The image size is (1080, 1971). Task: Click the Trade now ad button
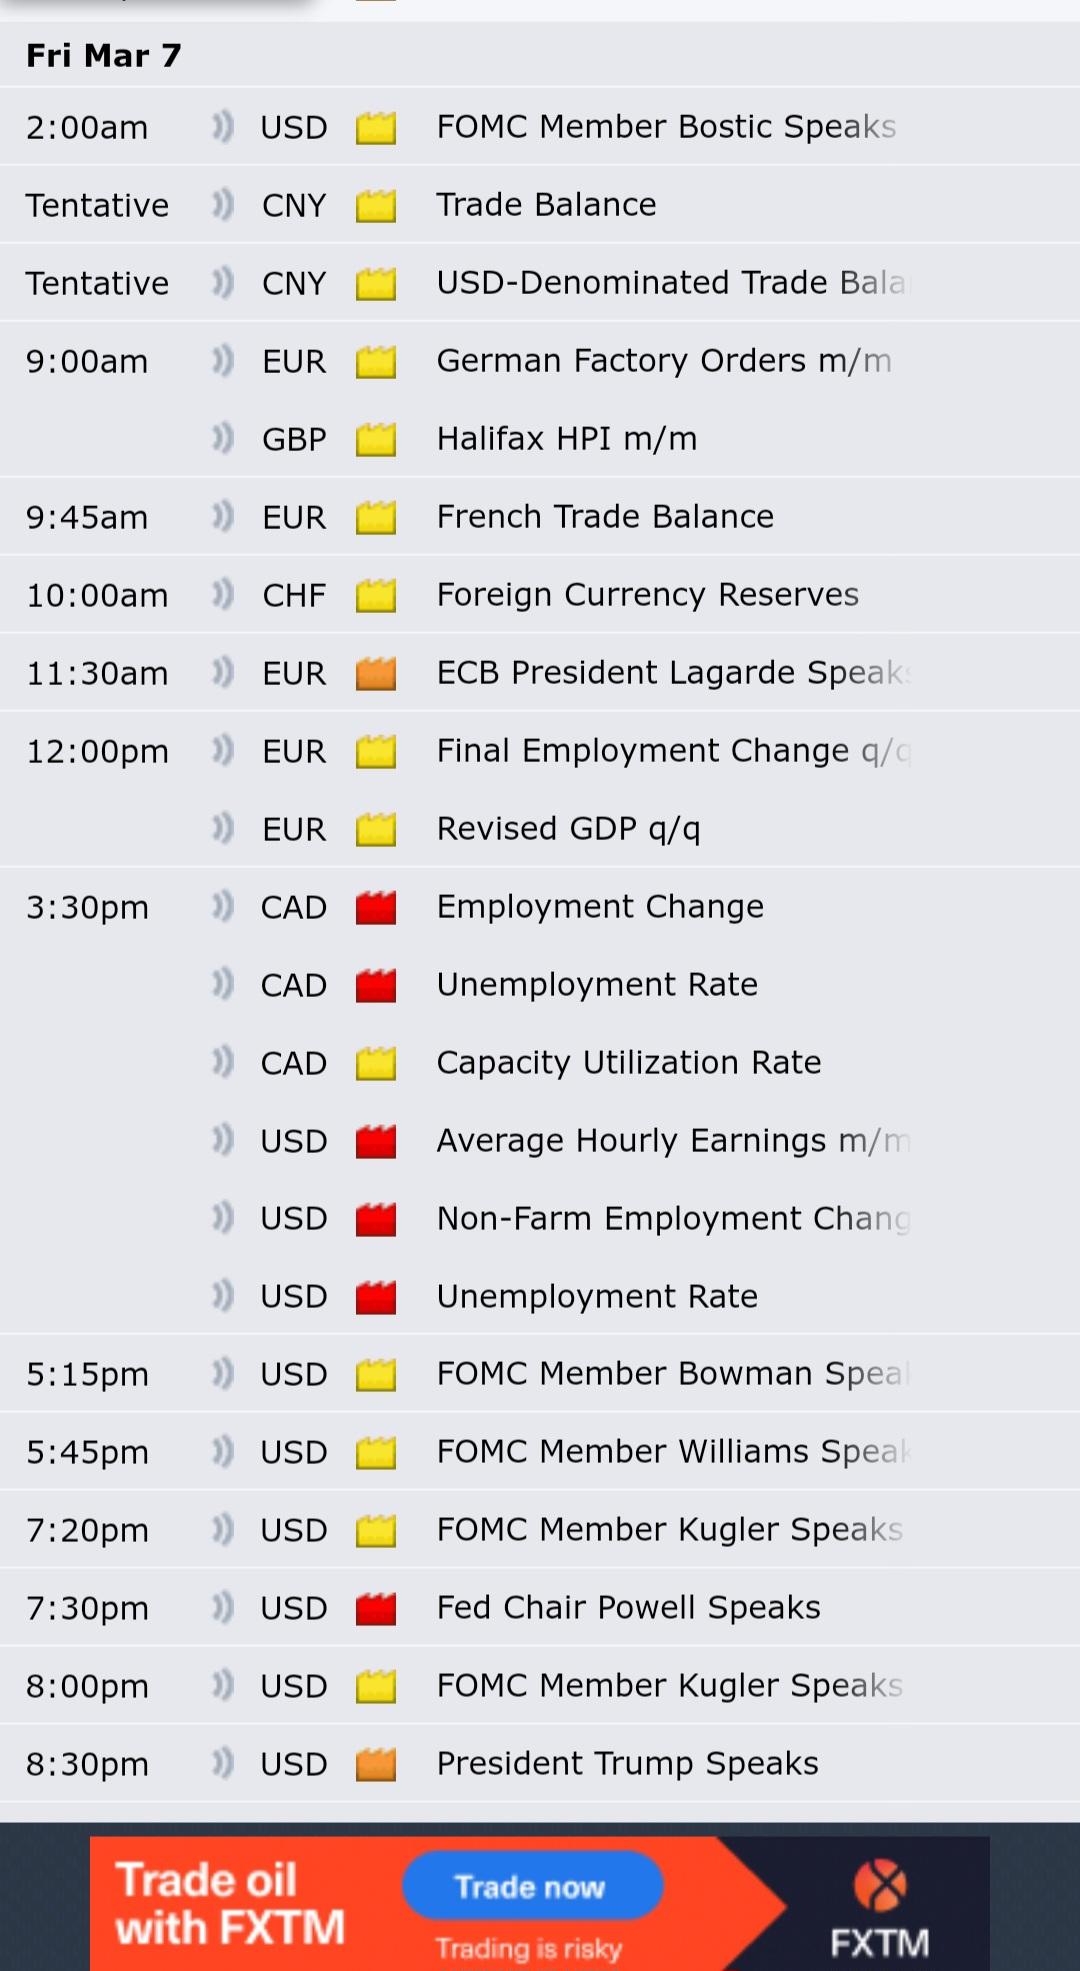pos(532,1886)
